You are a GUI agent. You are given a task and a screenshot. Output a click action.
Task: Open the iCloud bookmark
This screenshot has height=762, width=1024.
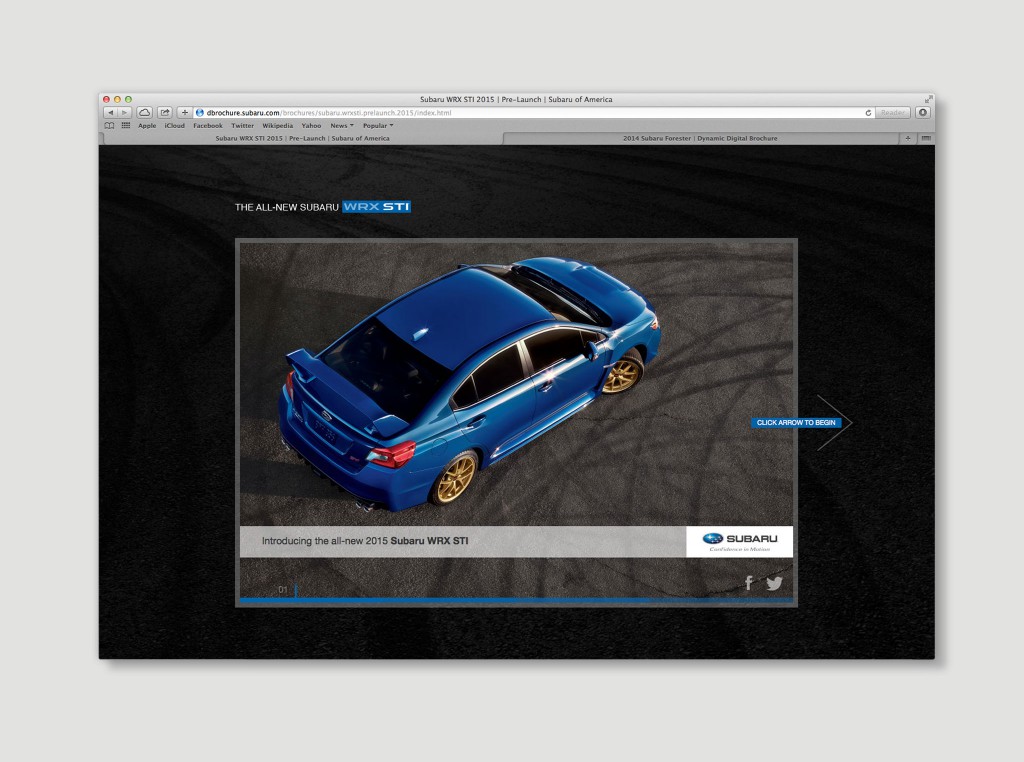coord(174,125)
